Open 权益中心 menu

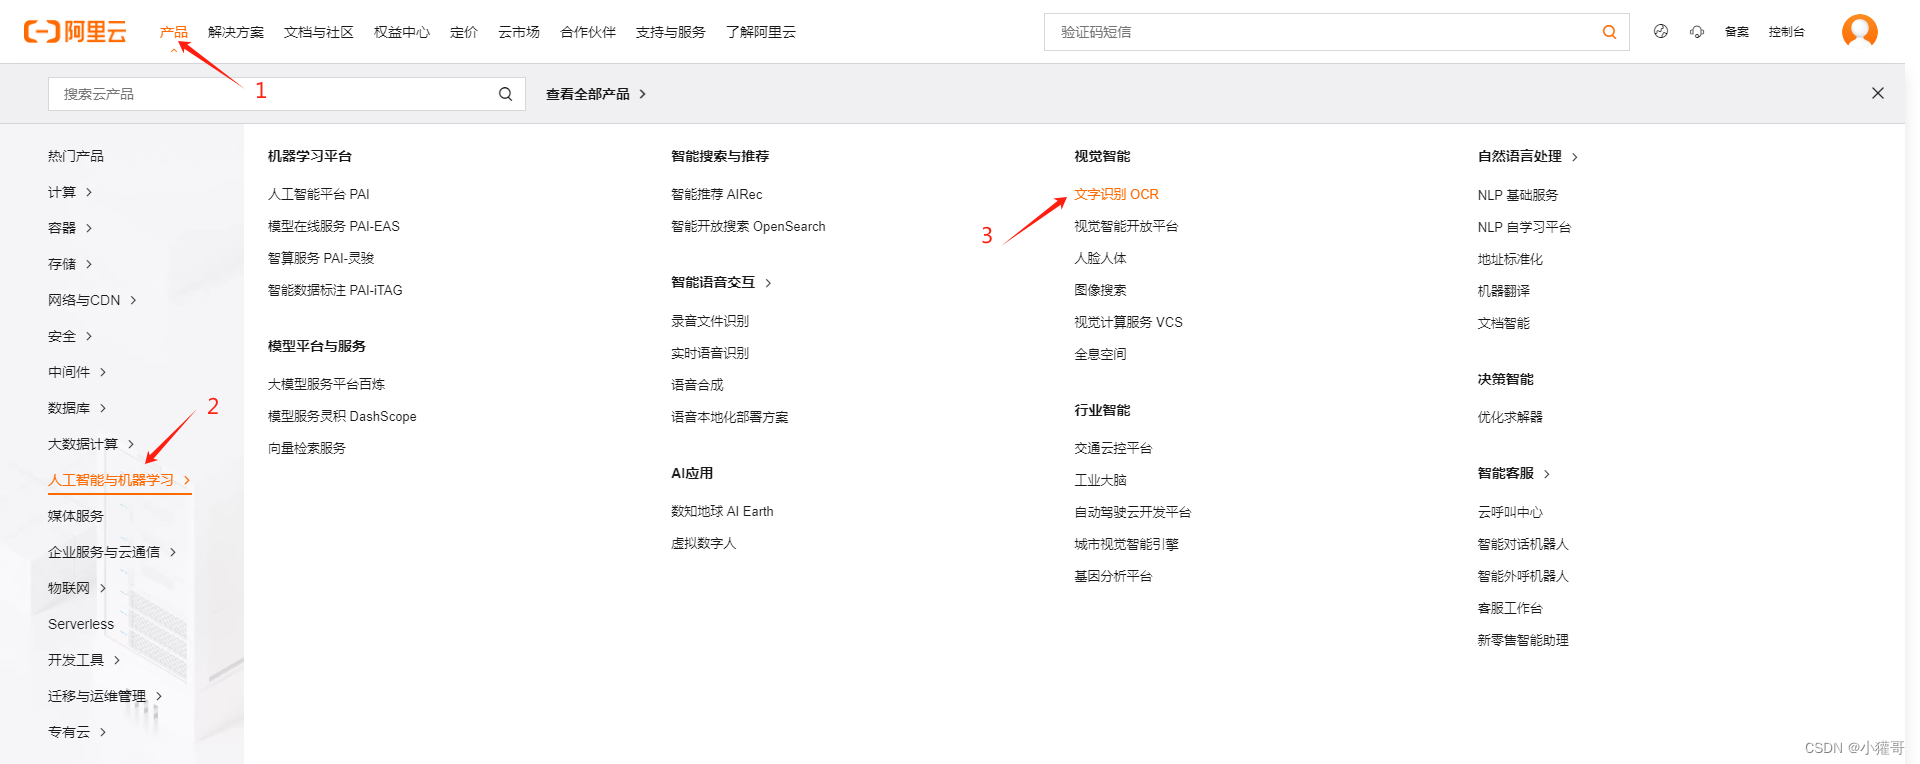[402, 32]
